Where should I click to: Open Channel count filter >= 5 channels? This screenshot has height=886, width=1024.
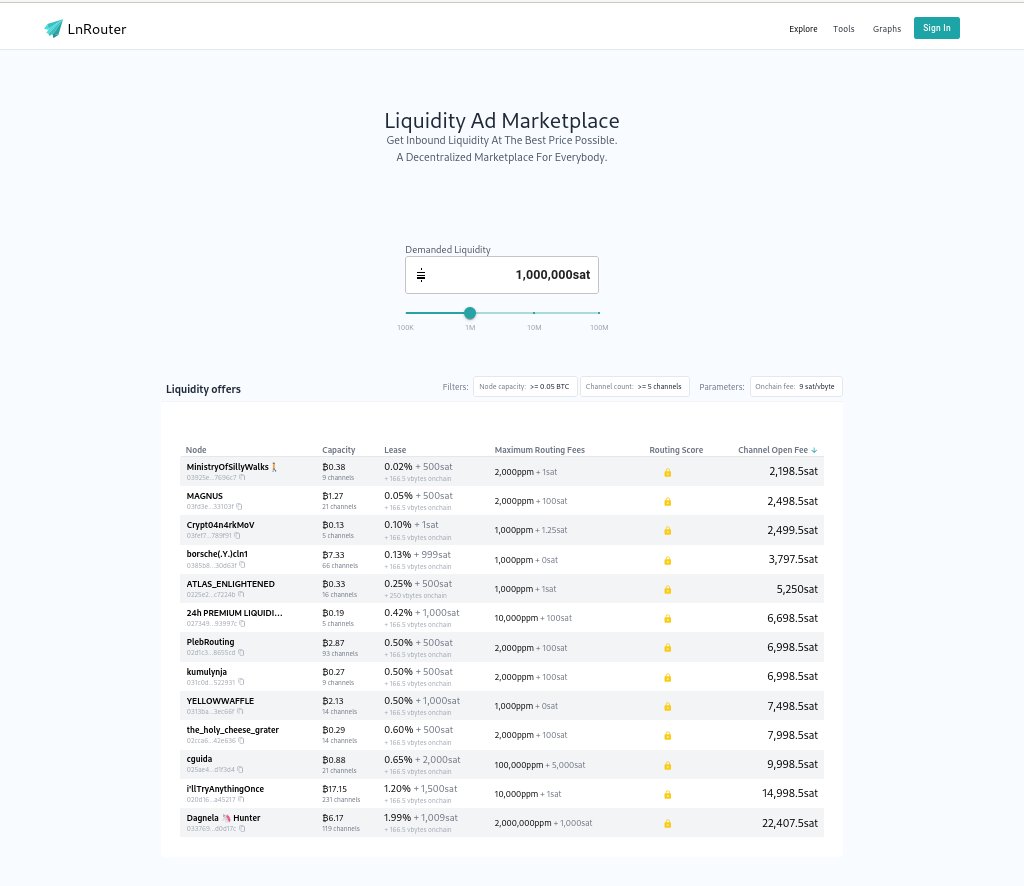coord(634,387)
